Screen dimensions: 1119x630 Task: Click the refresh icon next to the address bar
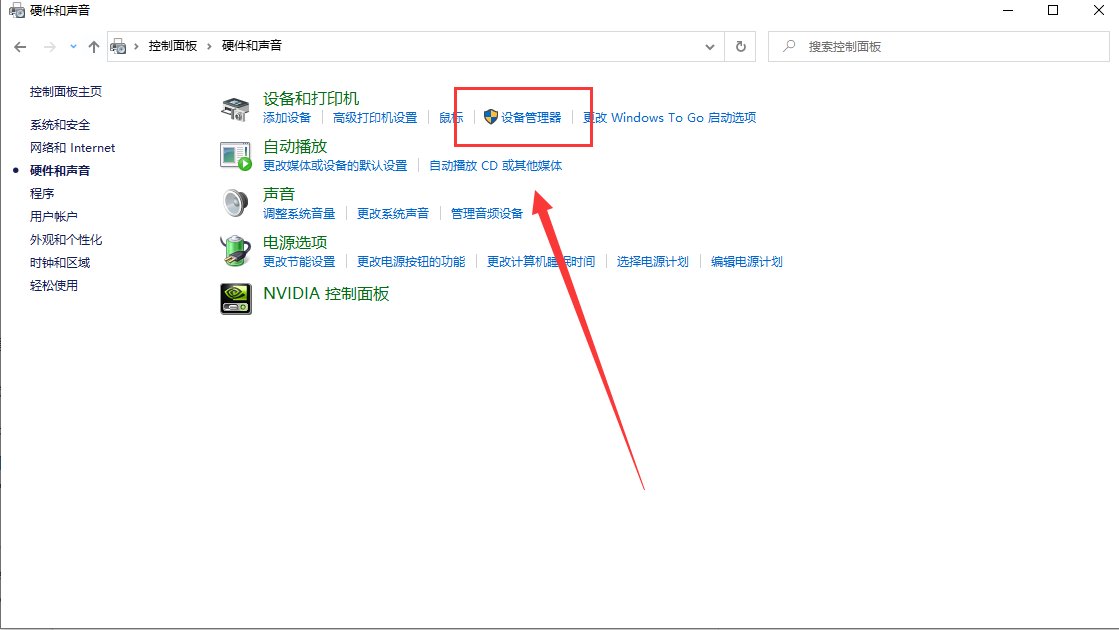(x=741, y=46)
